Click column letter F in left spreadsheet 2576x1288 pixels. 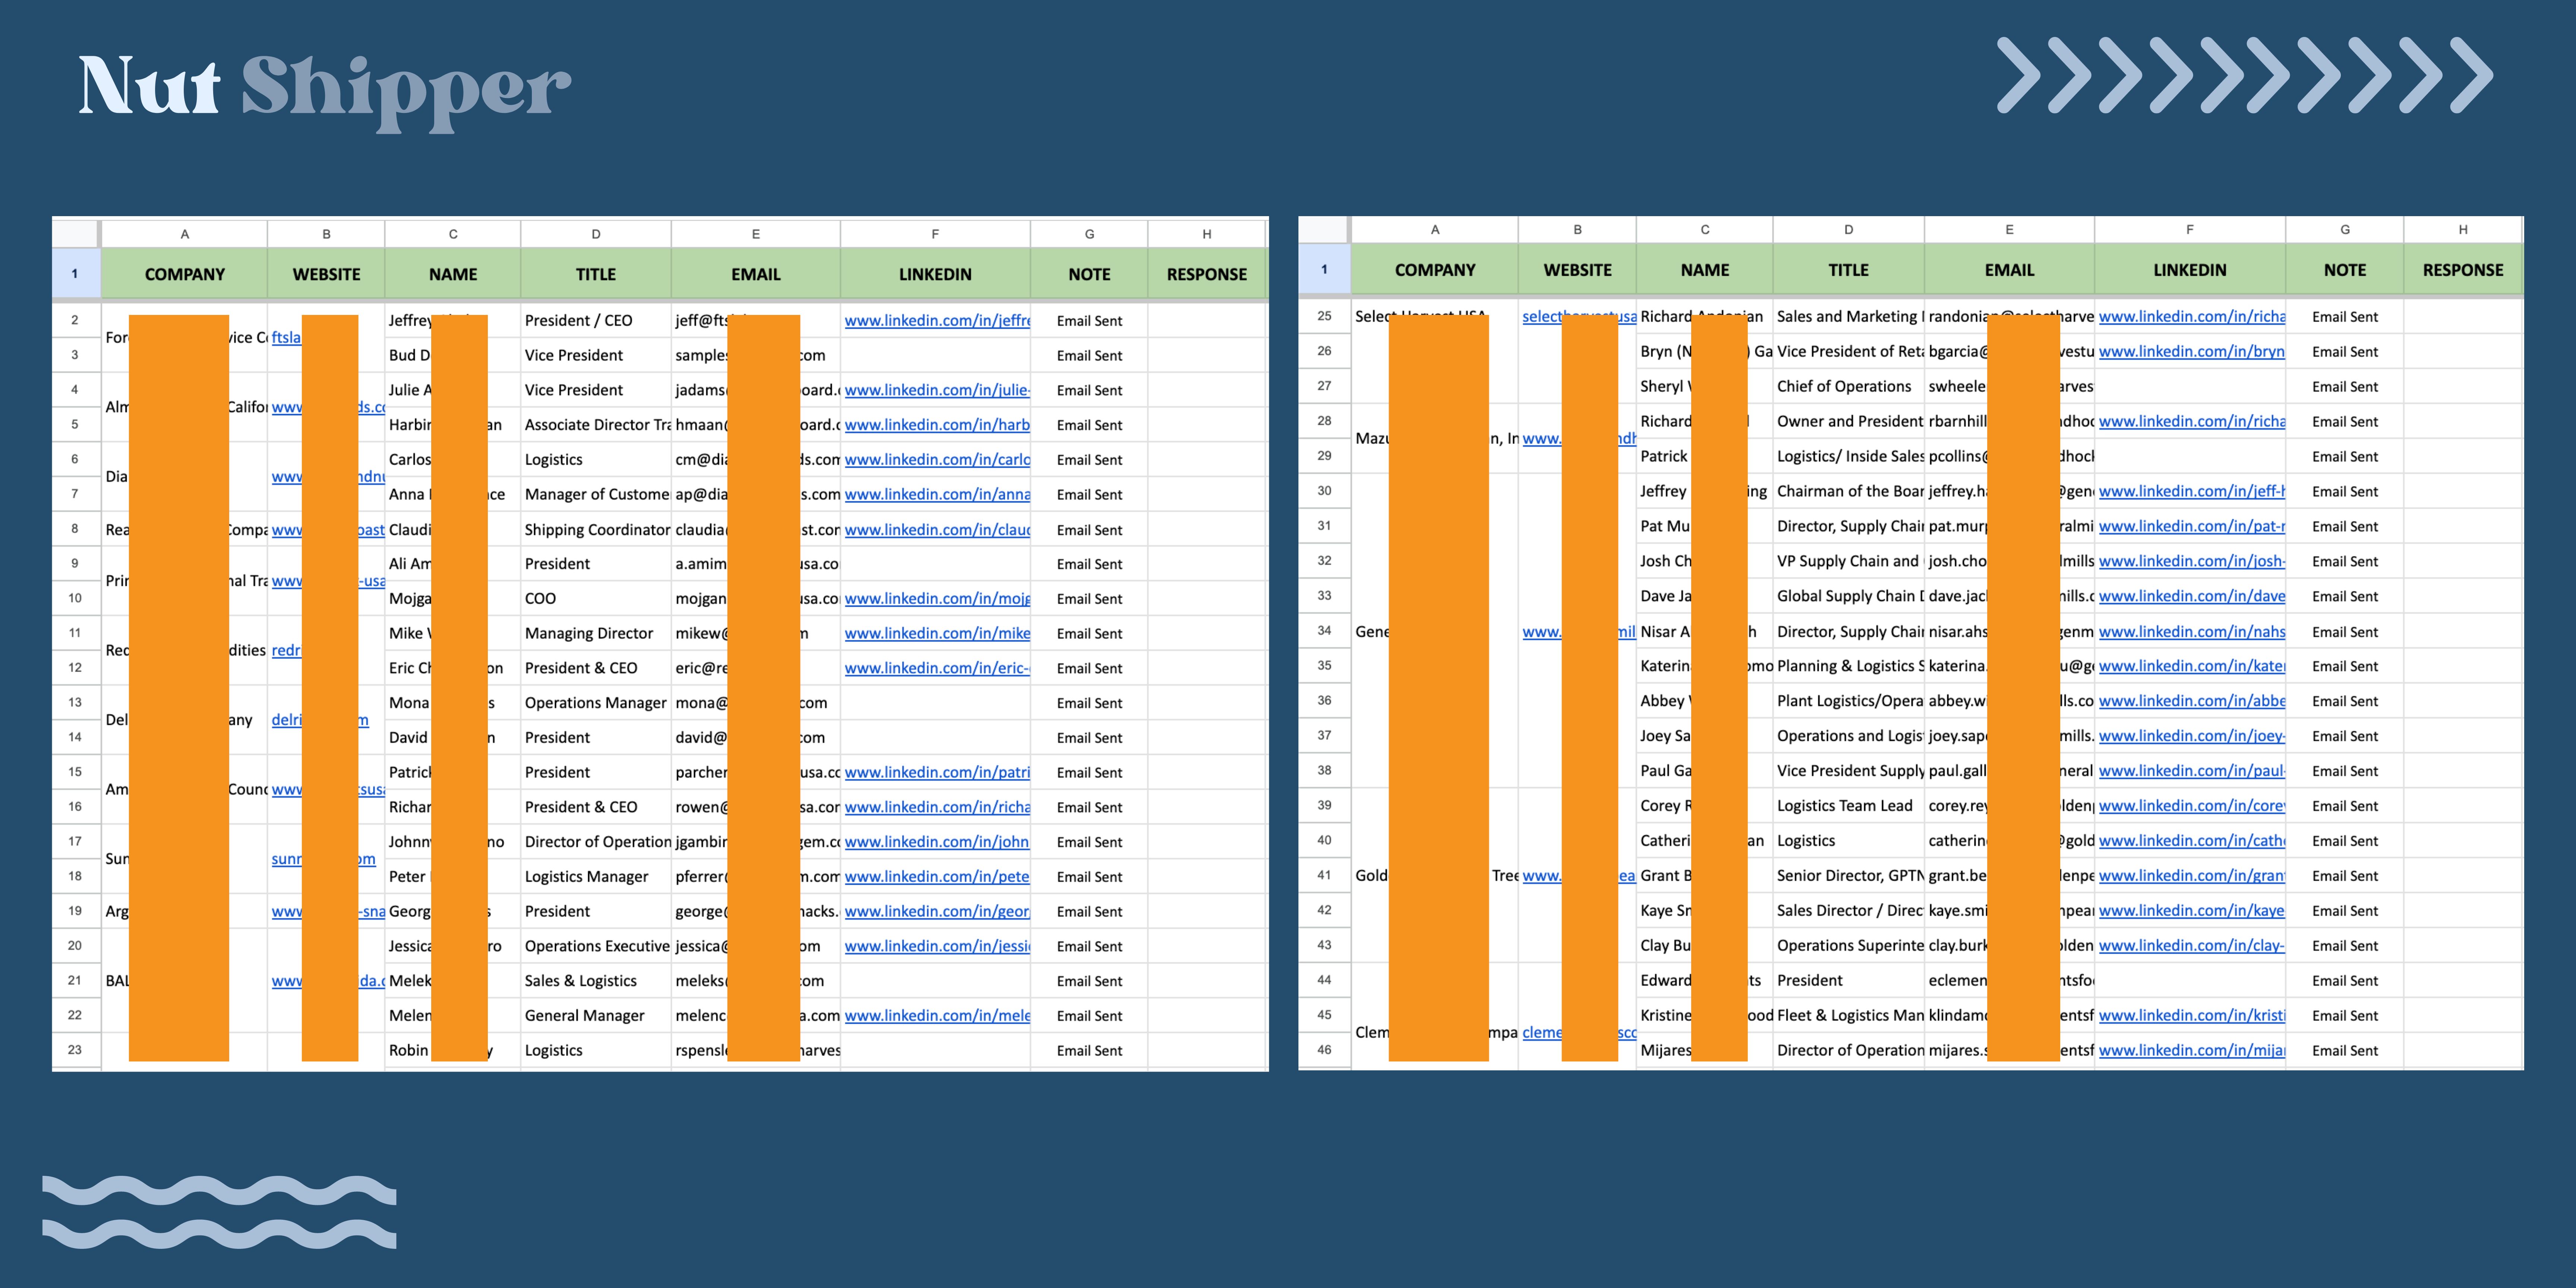935,234
